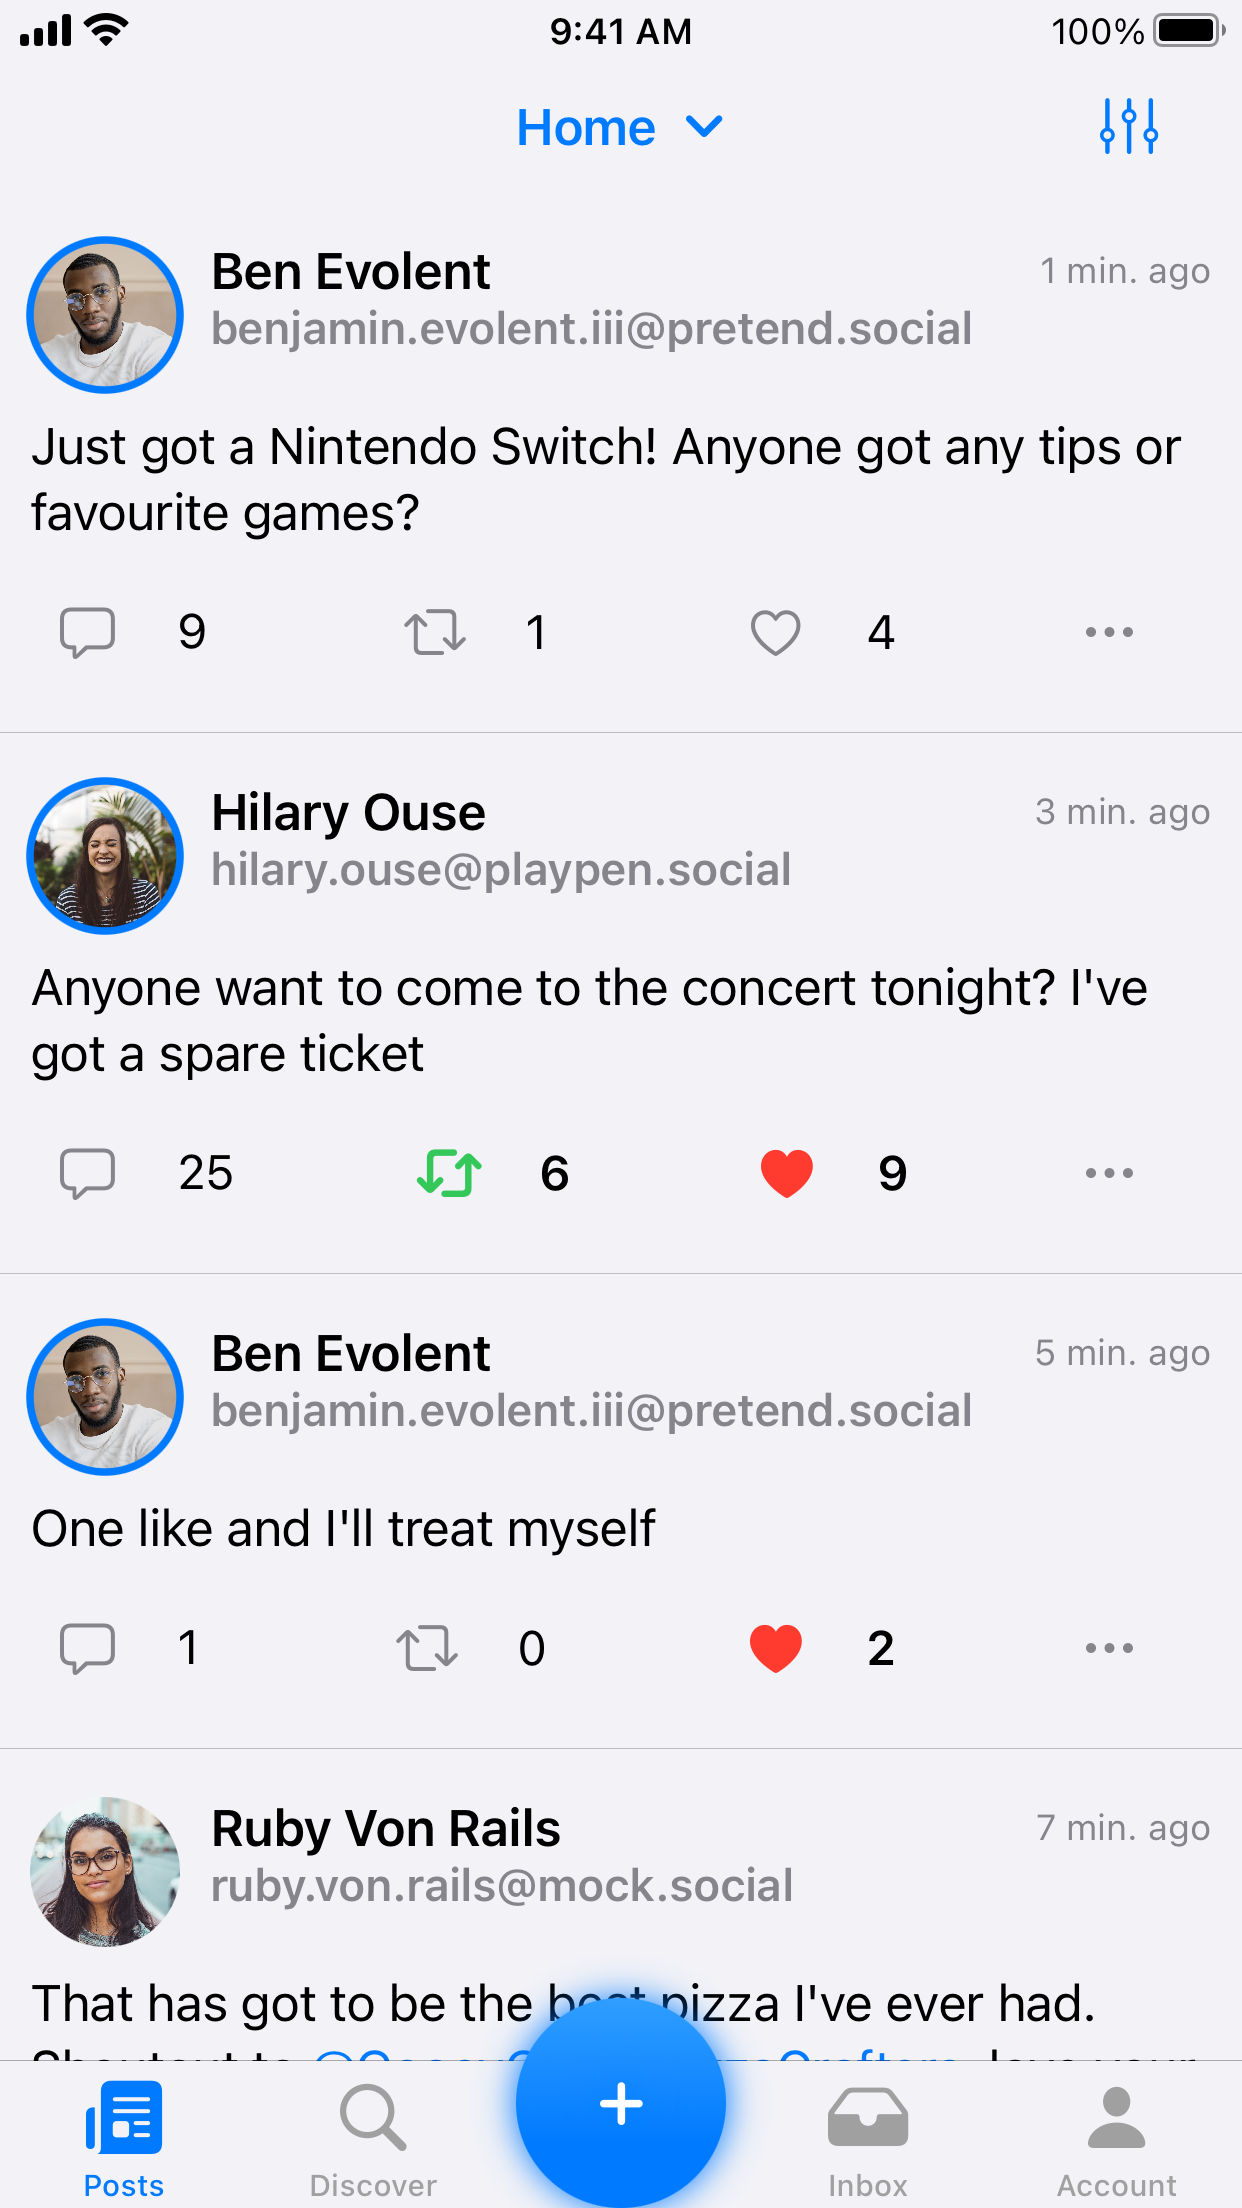Image resolution: width=1242 pixels, height=2208 pixels.
Task: Undo boost on Hilary's concert post
Action: point(449,1173)
